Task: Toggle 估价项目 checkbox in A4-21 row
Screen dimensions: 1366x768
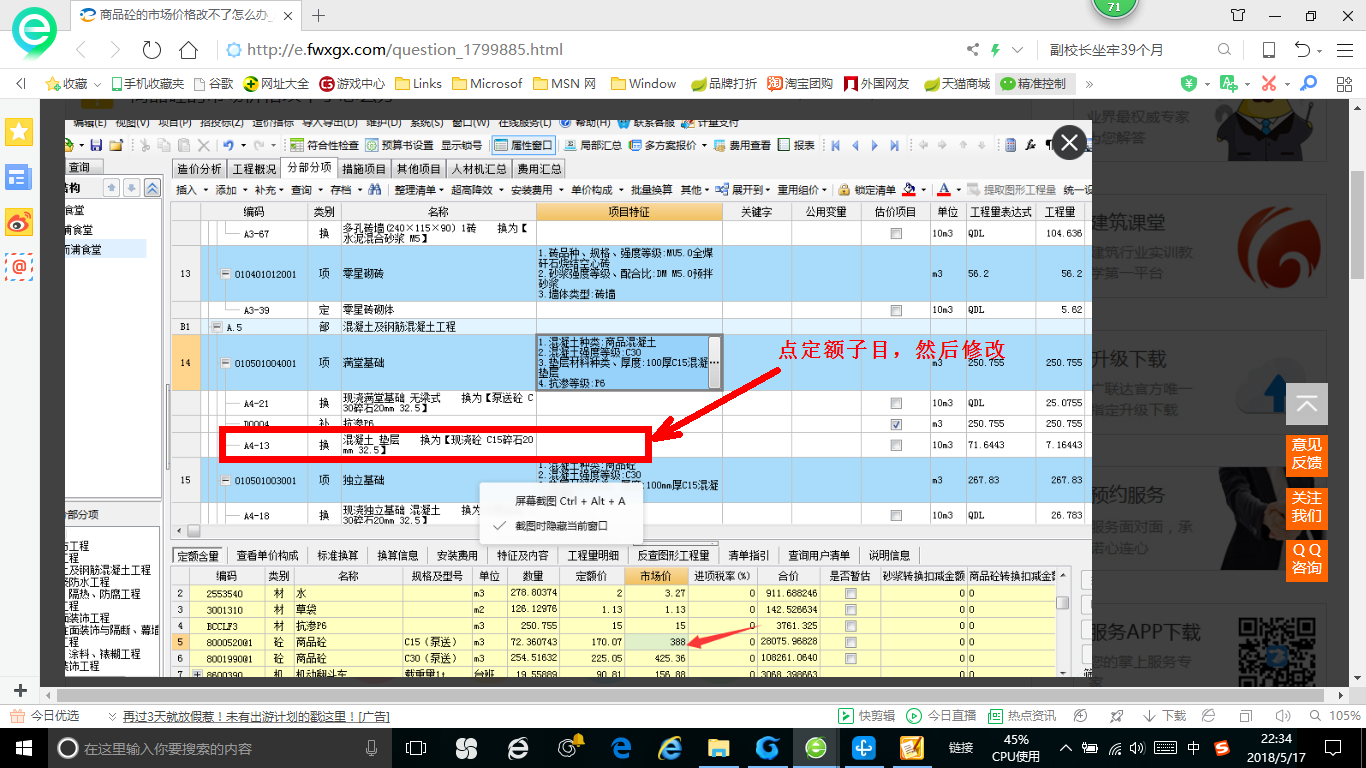Action: coord(896,402)
